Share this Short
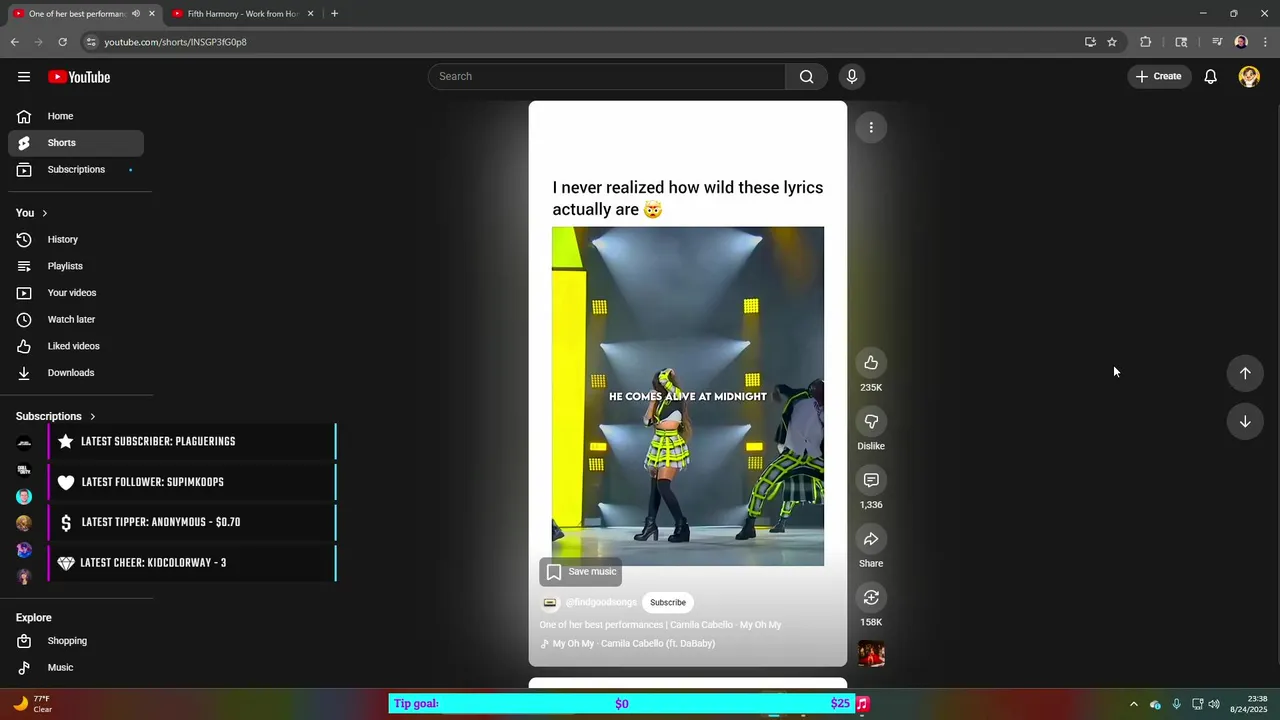This screenshot has height=720, width=1280. 871,540
